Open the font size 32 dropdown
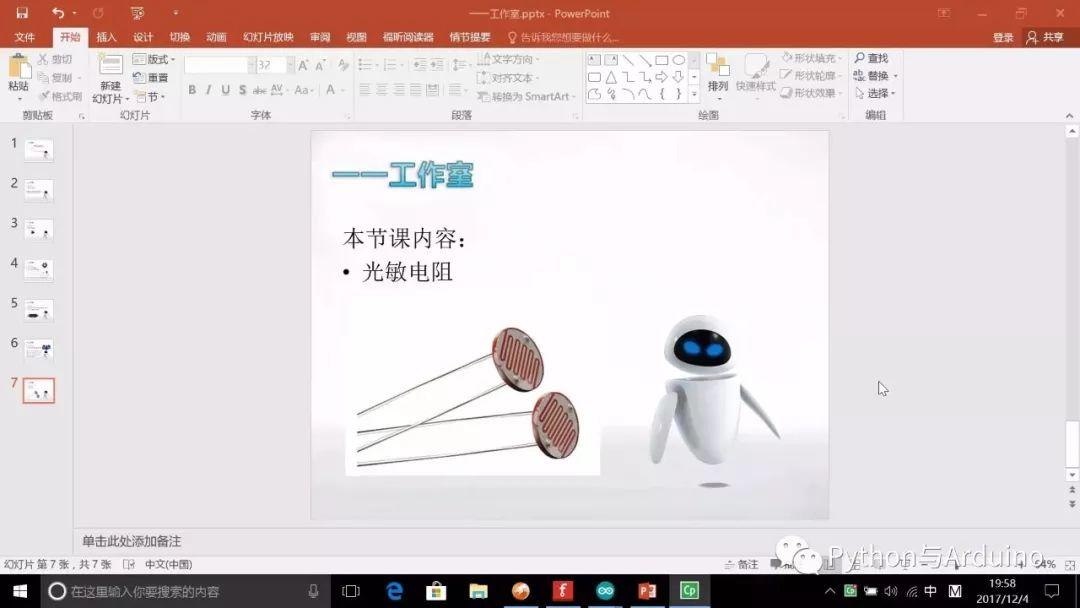The height and width of the screenshot is (608, 1080). pos(290,65)
